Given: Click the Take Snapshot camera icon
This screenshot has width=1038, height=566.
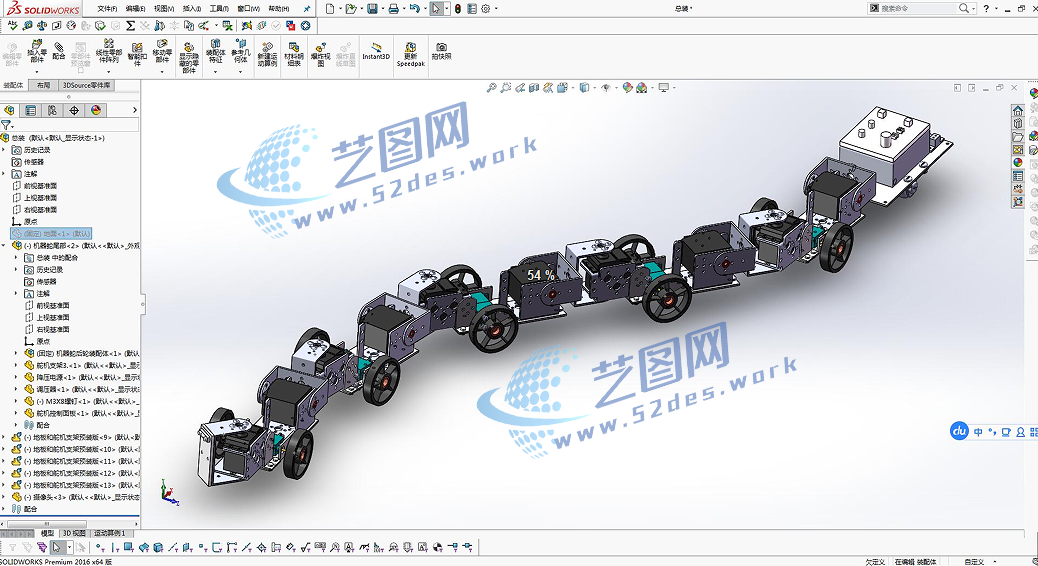Looking at the screenshot, I should (x=441, y=48).
